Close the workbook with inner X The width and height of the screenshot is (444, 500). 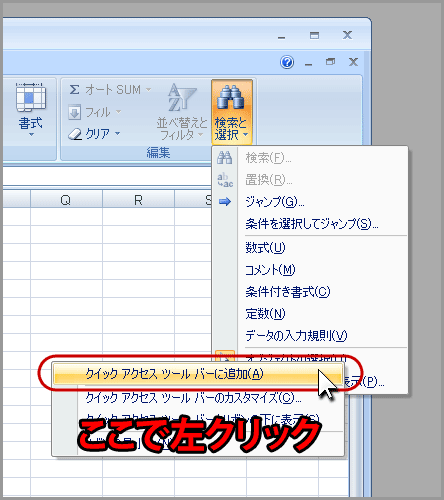(x=353, y=62)
